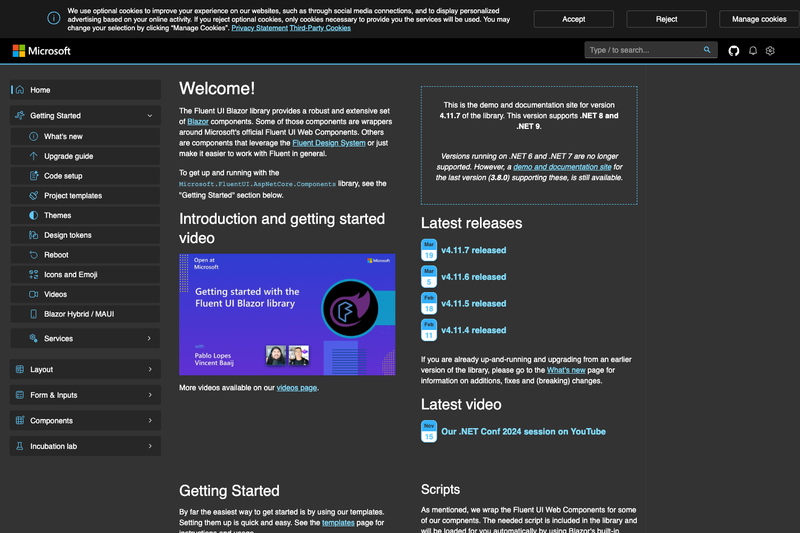Click the Reboot icon
The height and width of the screenshot is (533, 800).
tap(34, 255)
